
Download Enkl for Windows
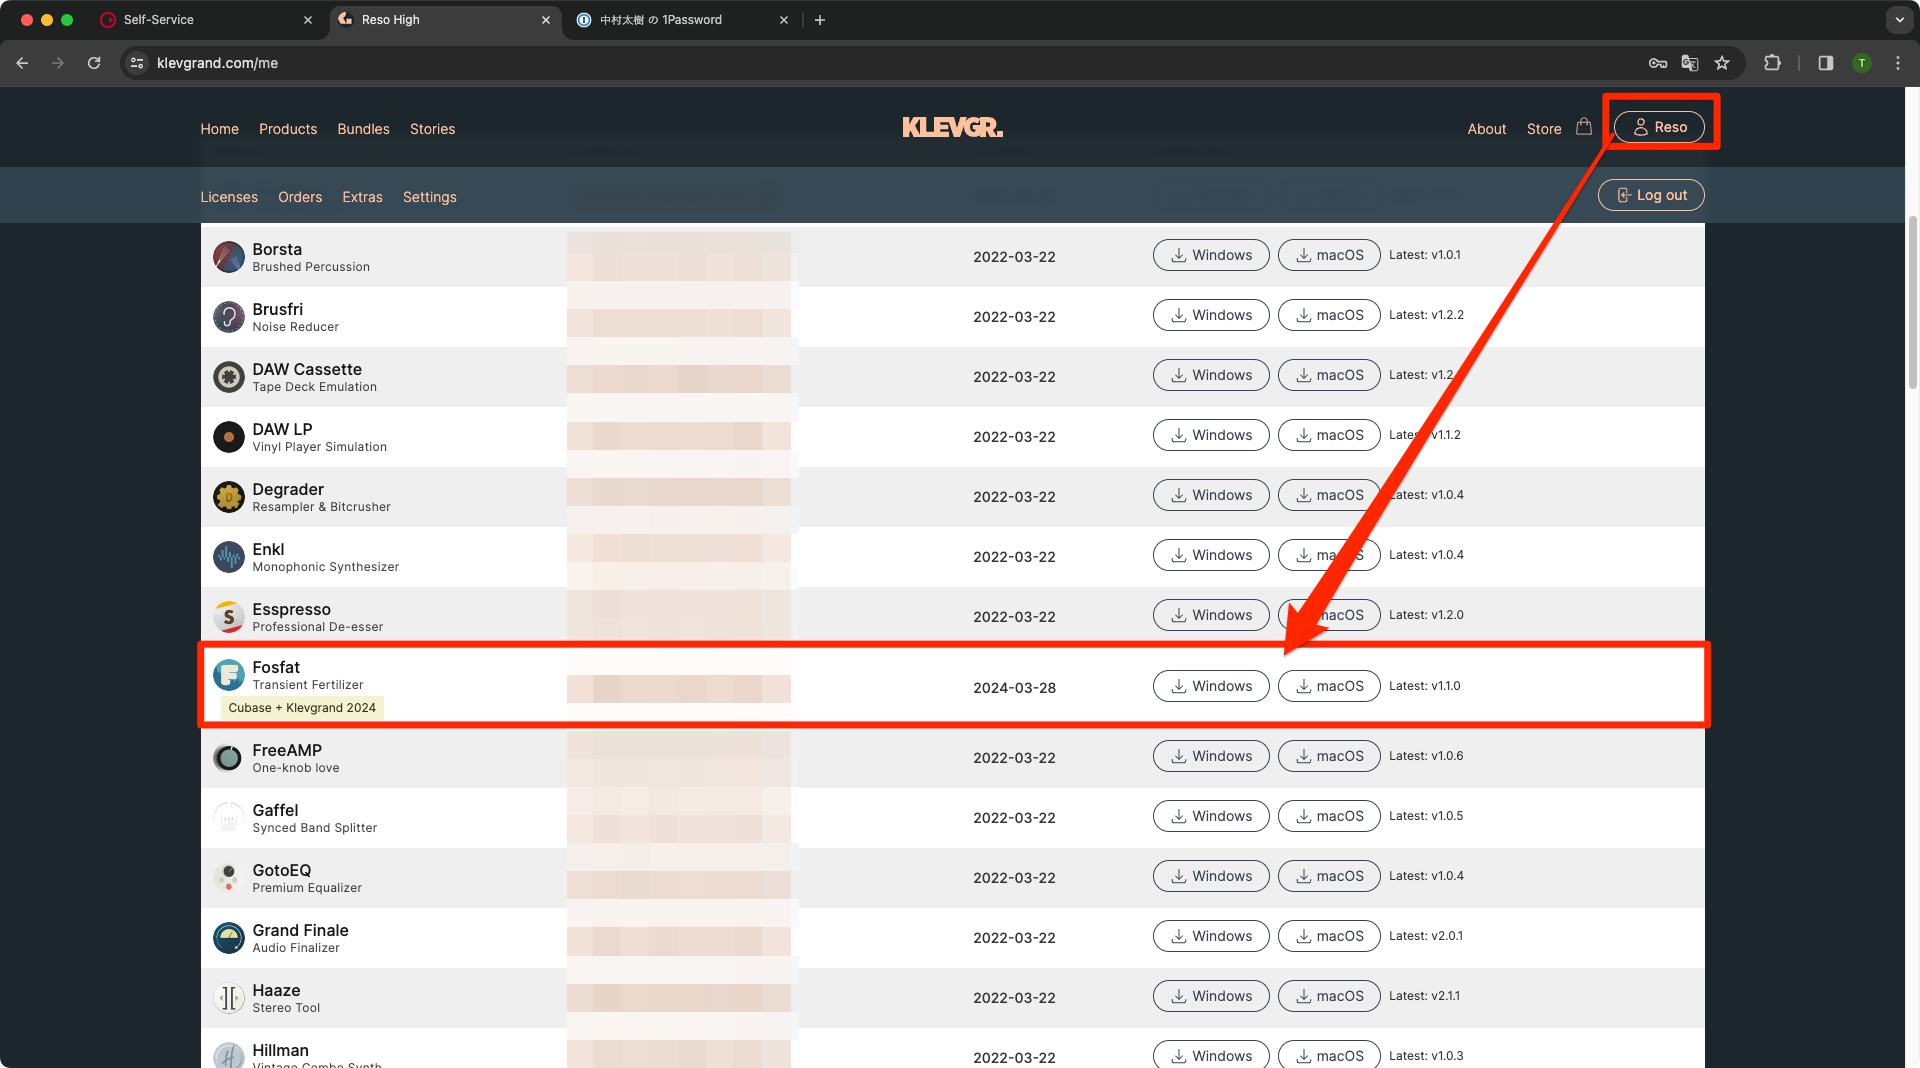[x=1211, y=555]
